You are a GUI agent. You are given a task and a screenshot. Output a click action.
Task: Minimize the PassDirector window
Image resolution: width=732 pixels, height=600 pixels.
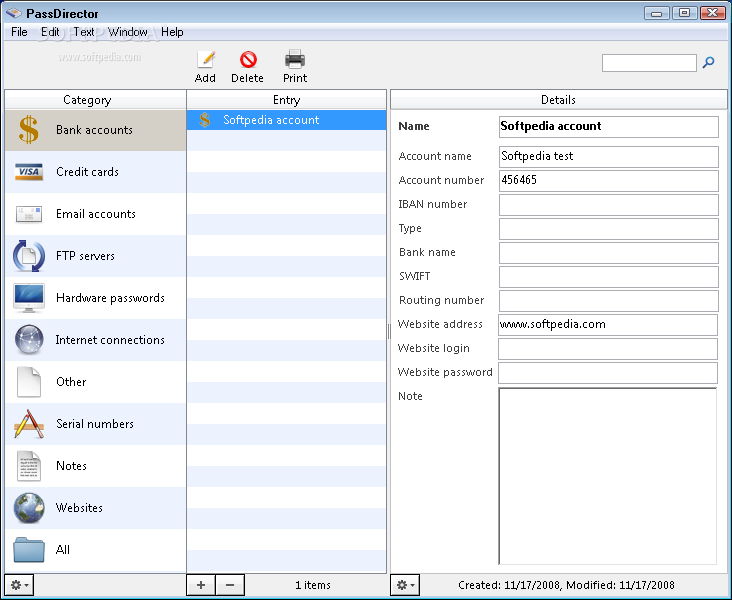click(657, 13)
